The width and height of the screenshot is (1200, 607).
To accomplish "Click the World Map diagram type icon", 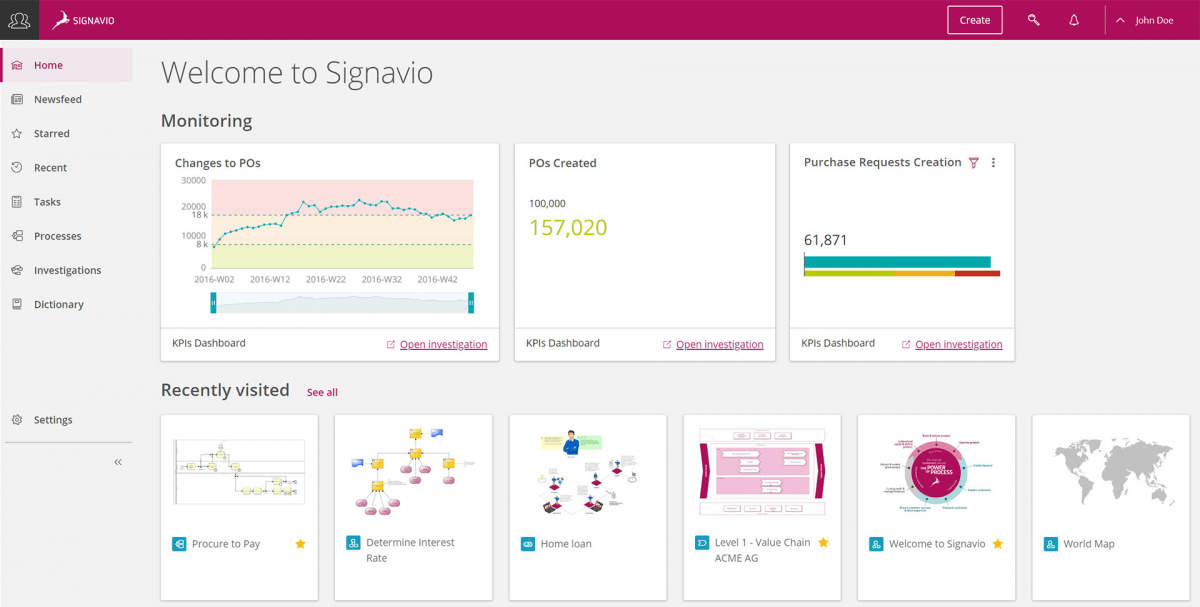I will tap(1050, 544).
